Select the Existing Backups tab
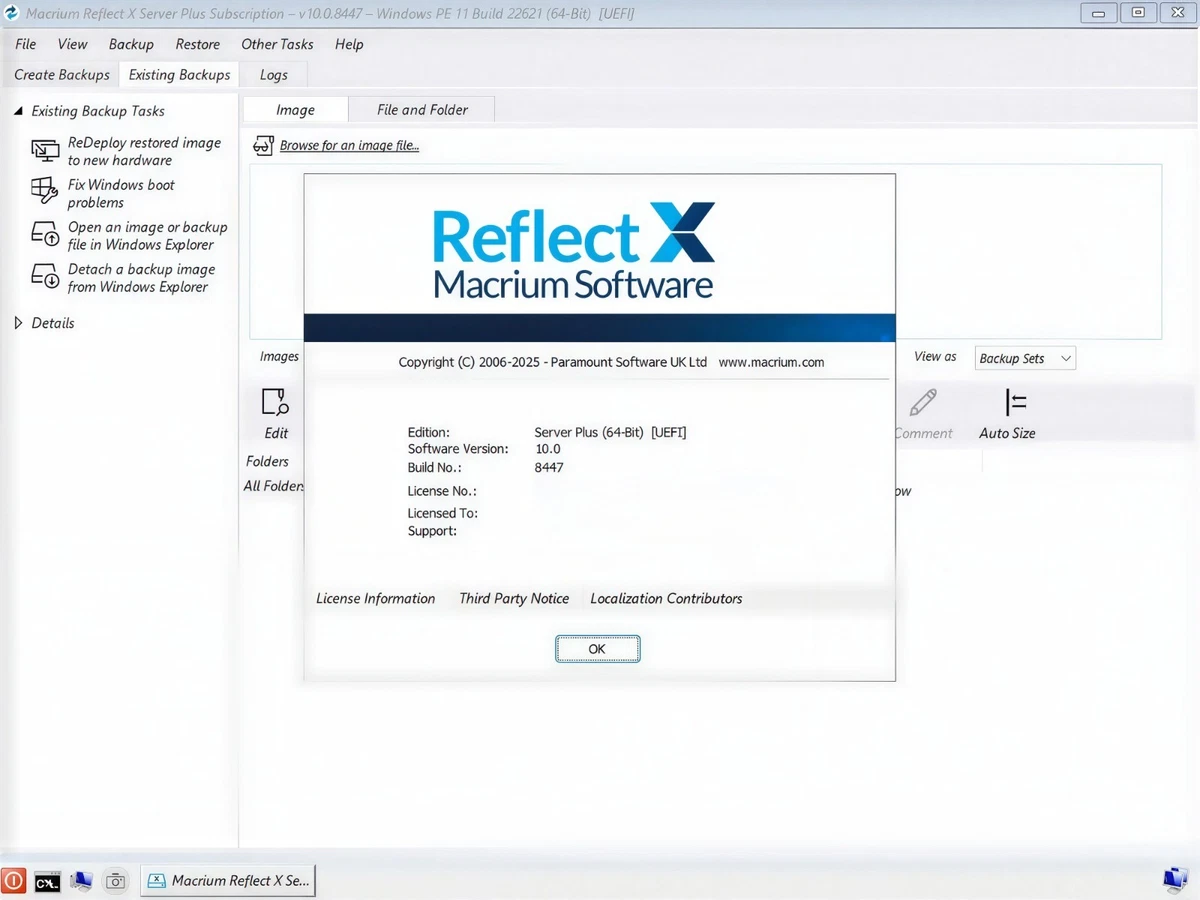This screenshot has width=1200, height=900. (180, 75)
